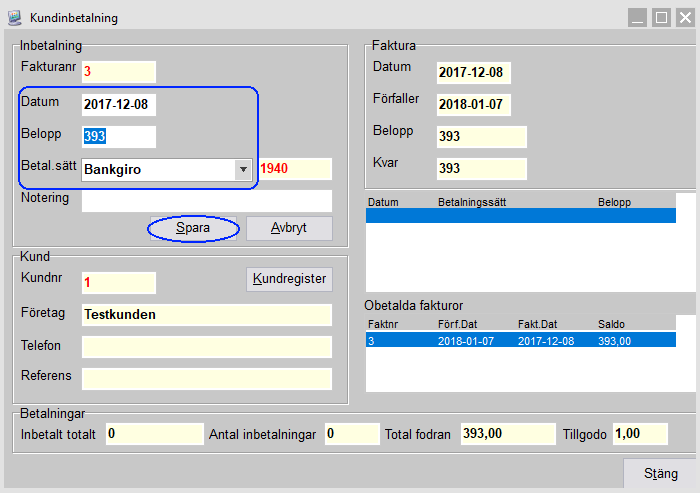This screenshot has height=493, width=700.
Task: Maximize the Kundinbetalning window
Action: (x=661, y=17)
